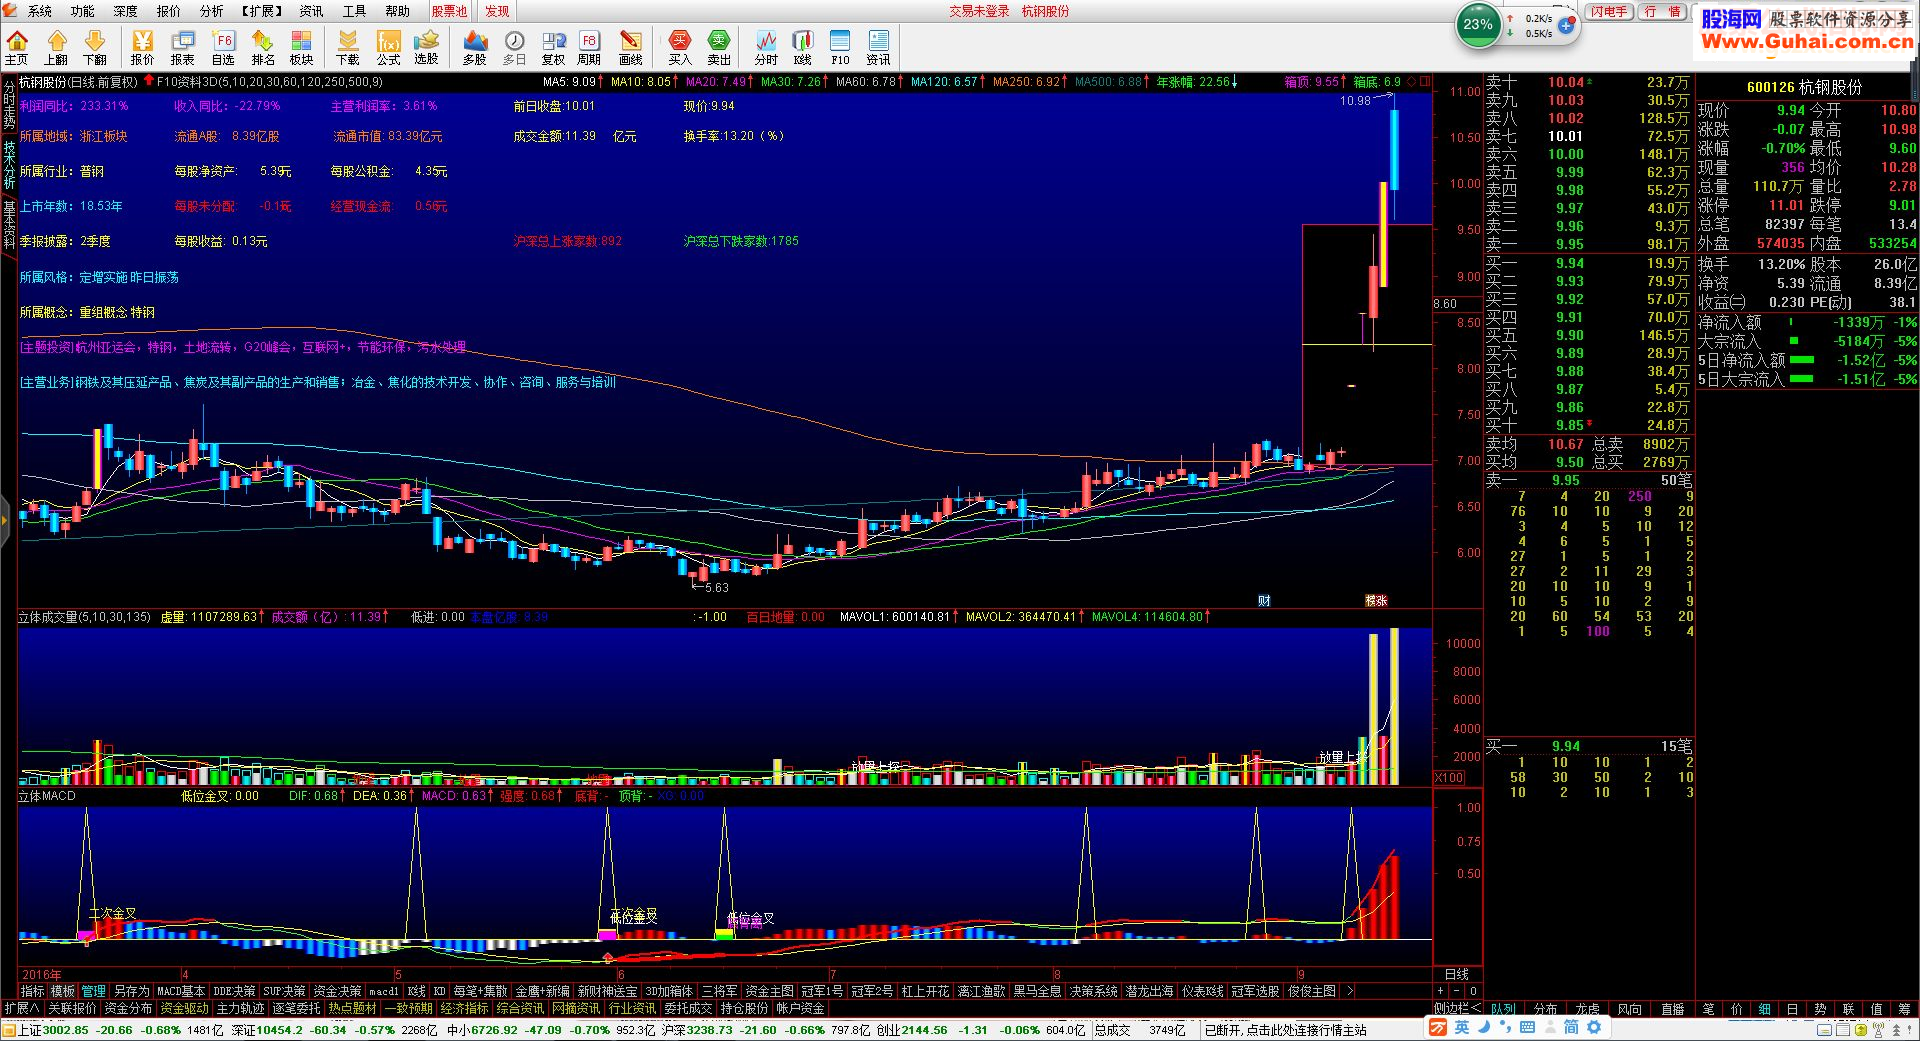This screenshot has height=1041, width=1920.
Task: Select the 画线 draw-line tool icon
Action: click(x=631, y=47)
